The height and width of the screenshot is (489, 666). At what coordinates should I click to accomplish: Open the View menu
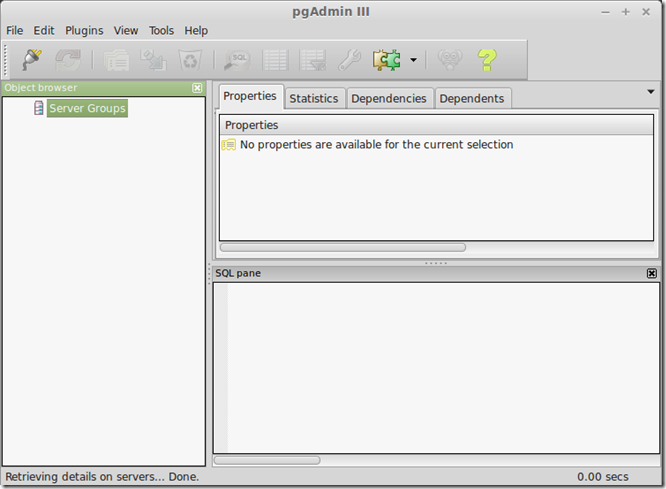click(126, 31)
